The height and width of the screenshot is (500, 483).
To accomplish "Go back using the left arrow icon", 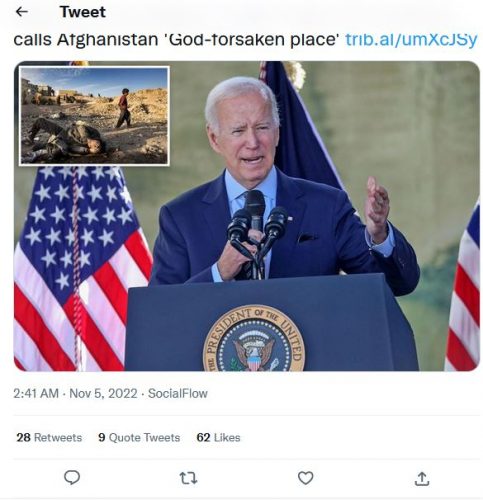I will [22, 12].
